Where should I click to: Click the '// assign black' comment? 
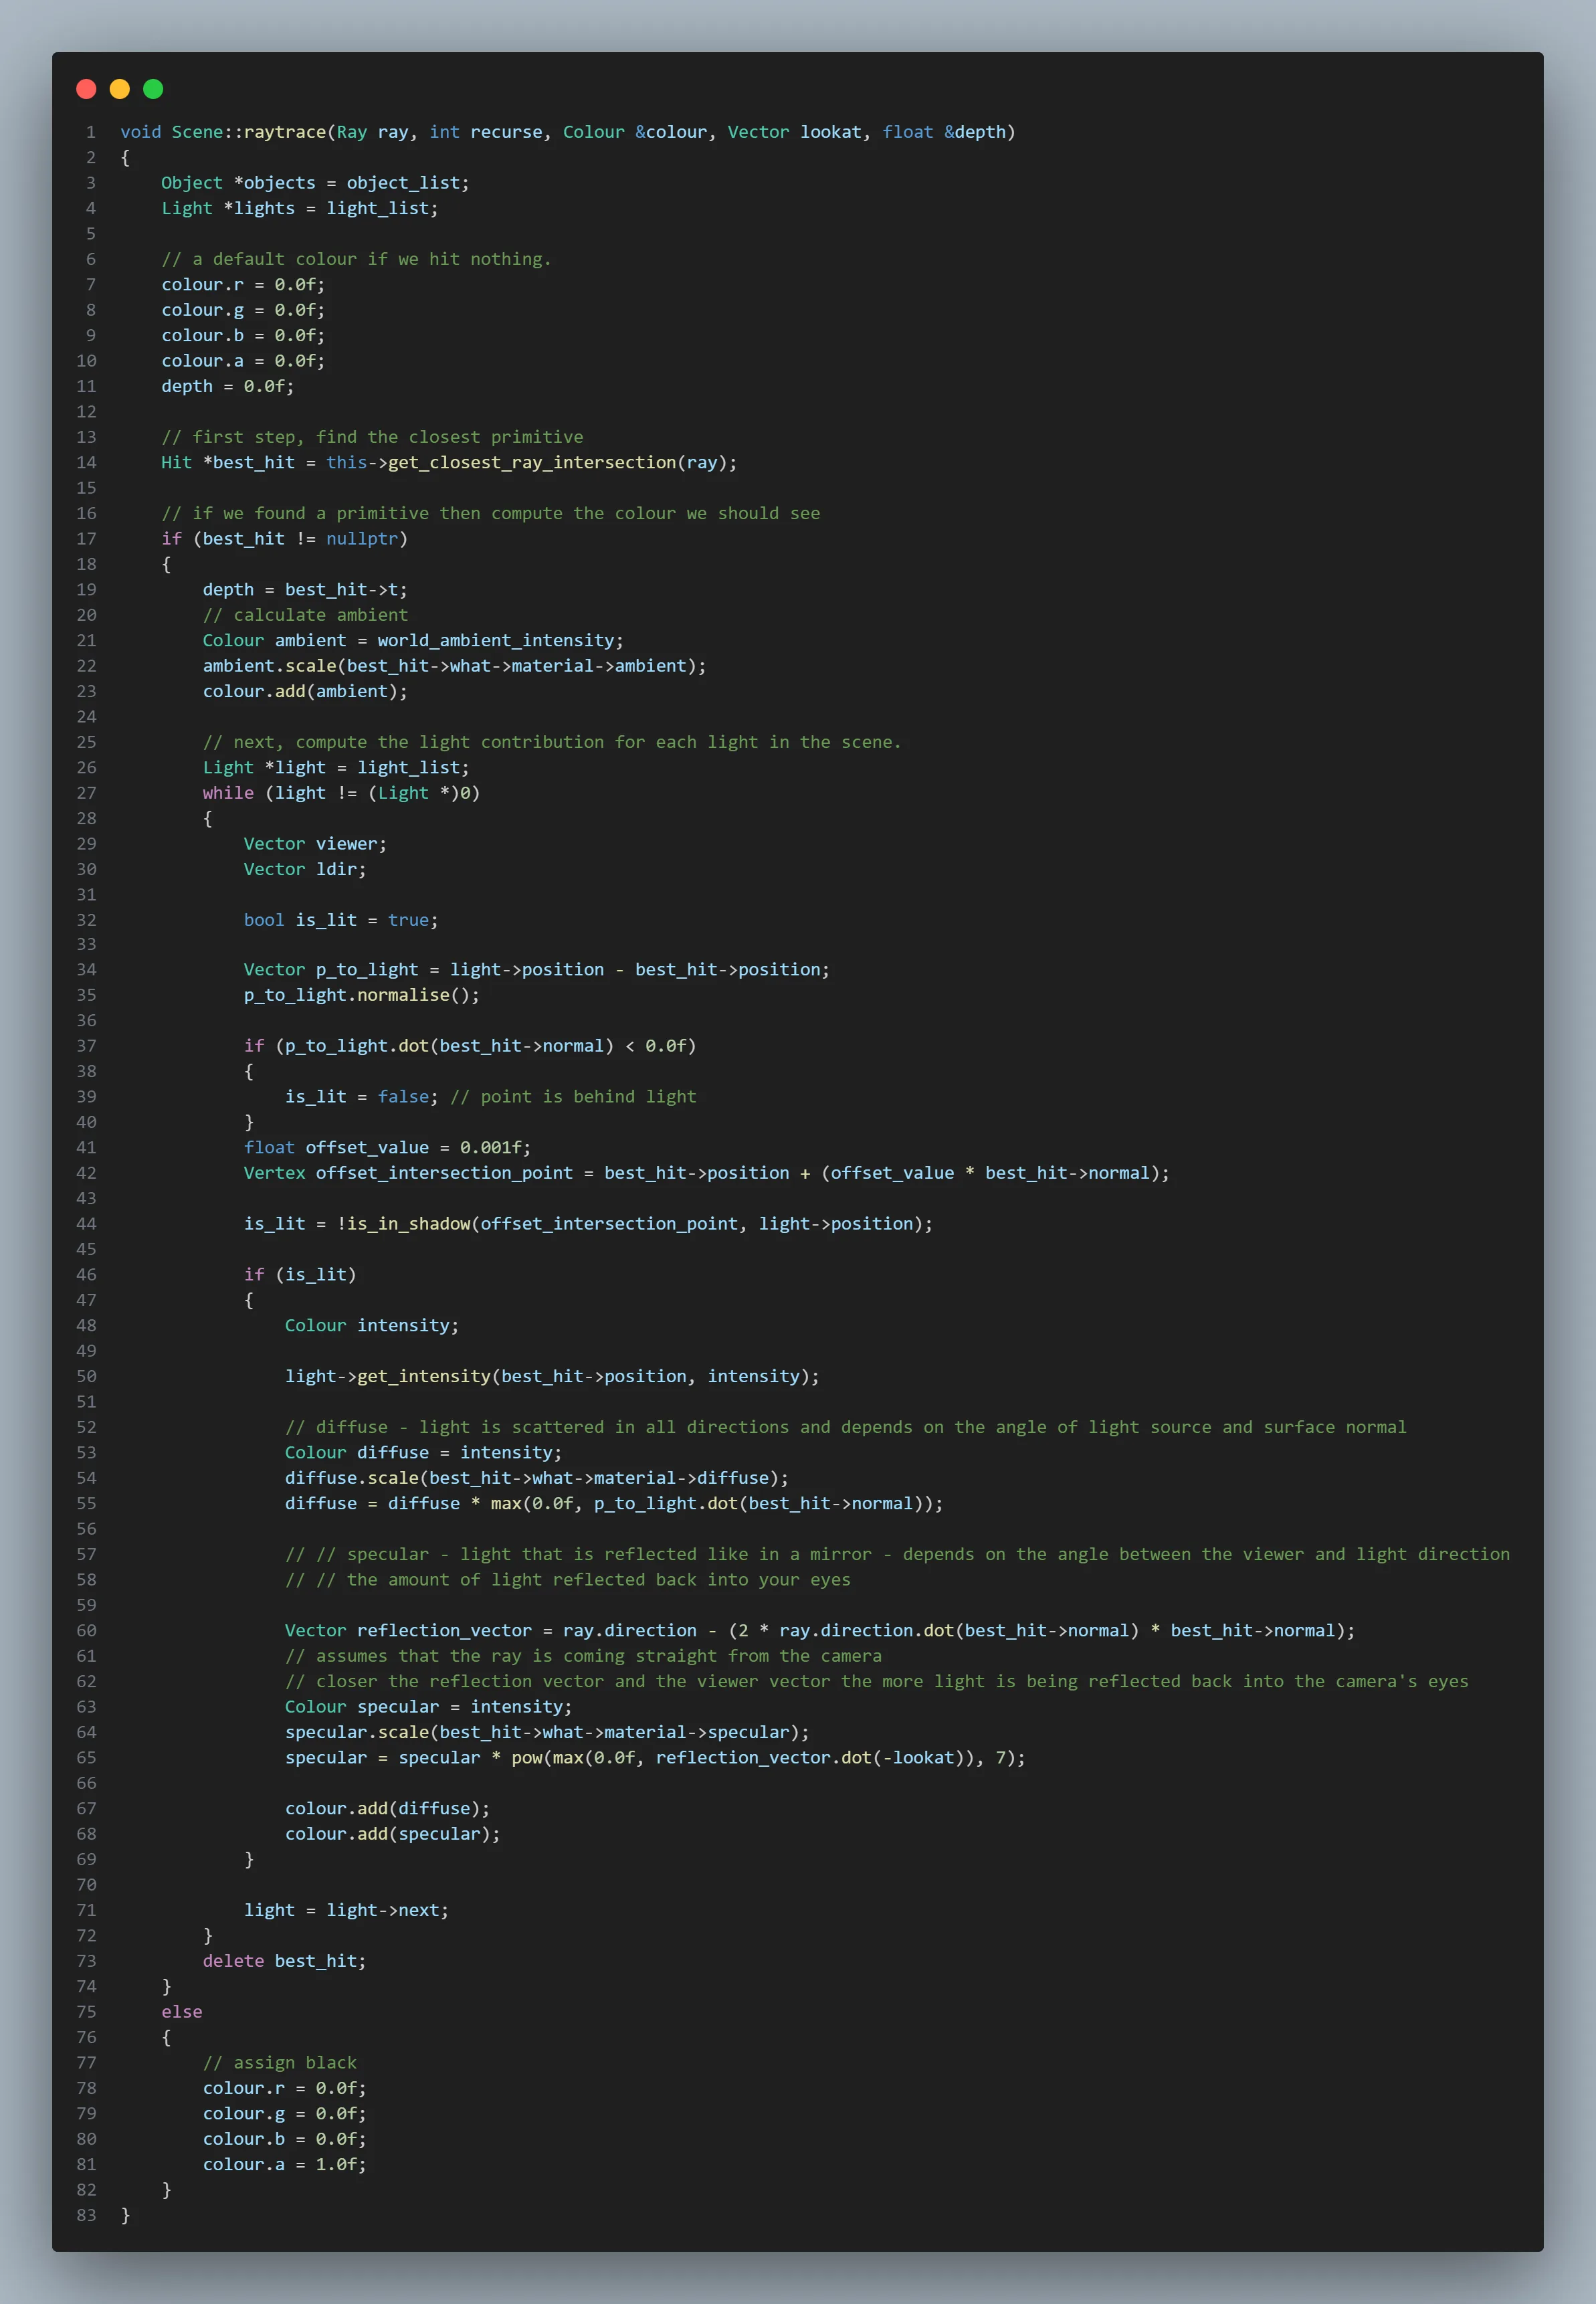279,2062
